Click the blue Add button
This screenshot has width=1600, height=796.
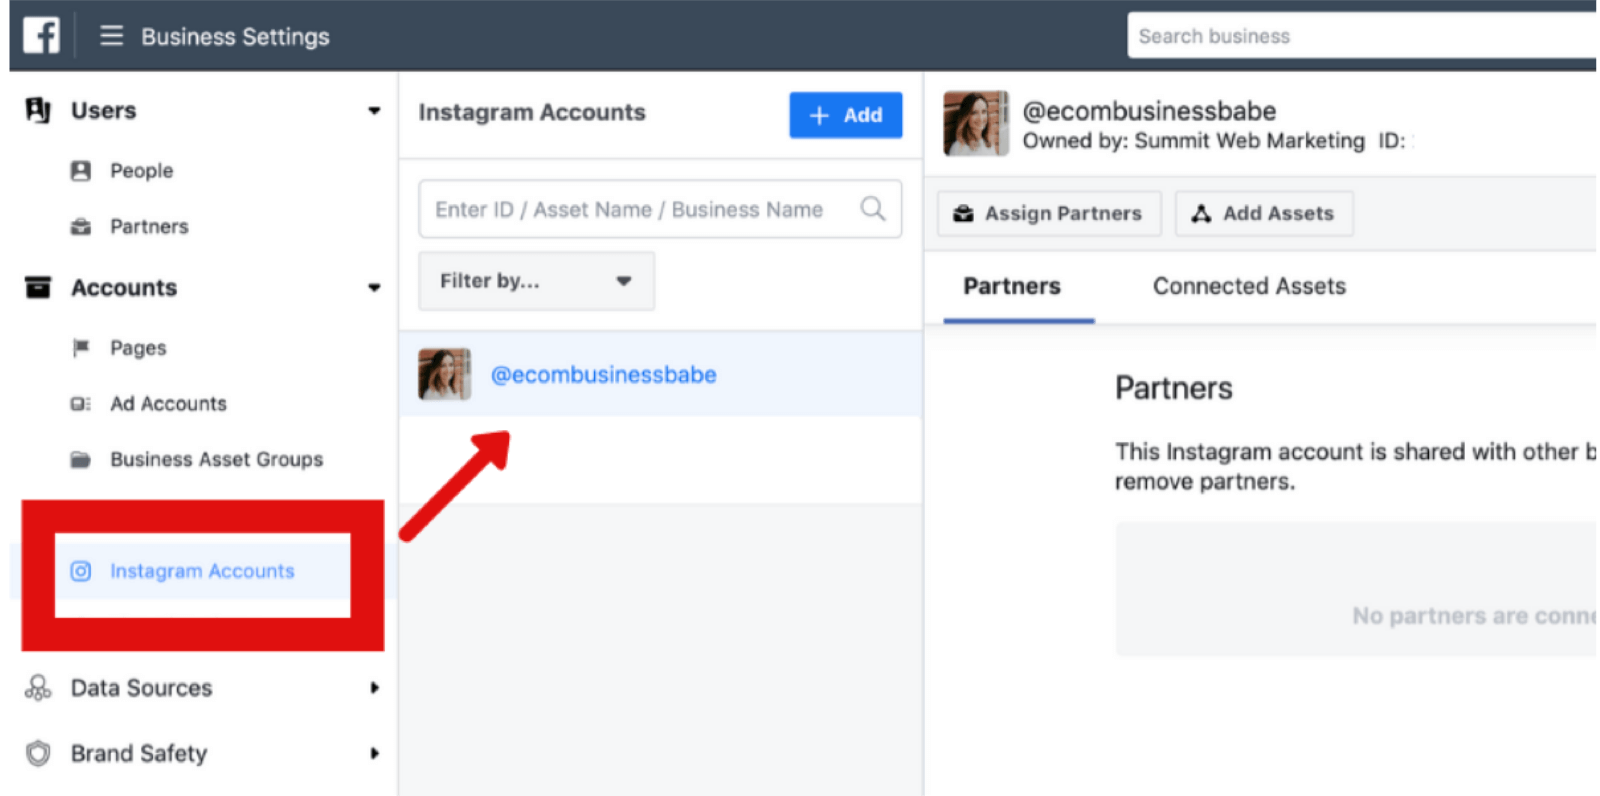[x=845, y=115]
